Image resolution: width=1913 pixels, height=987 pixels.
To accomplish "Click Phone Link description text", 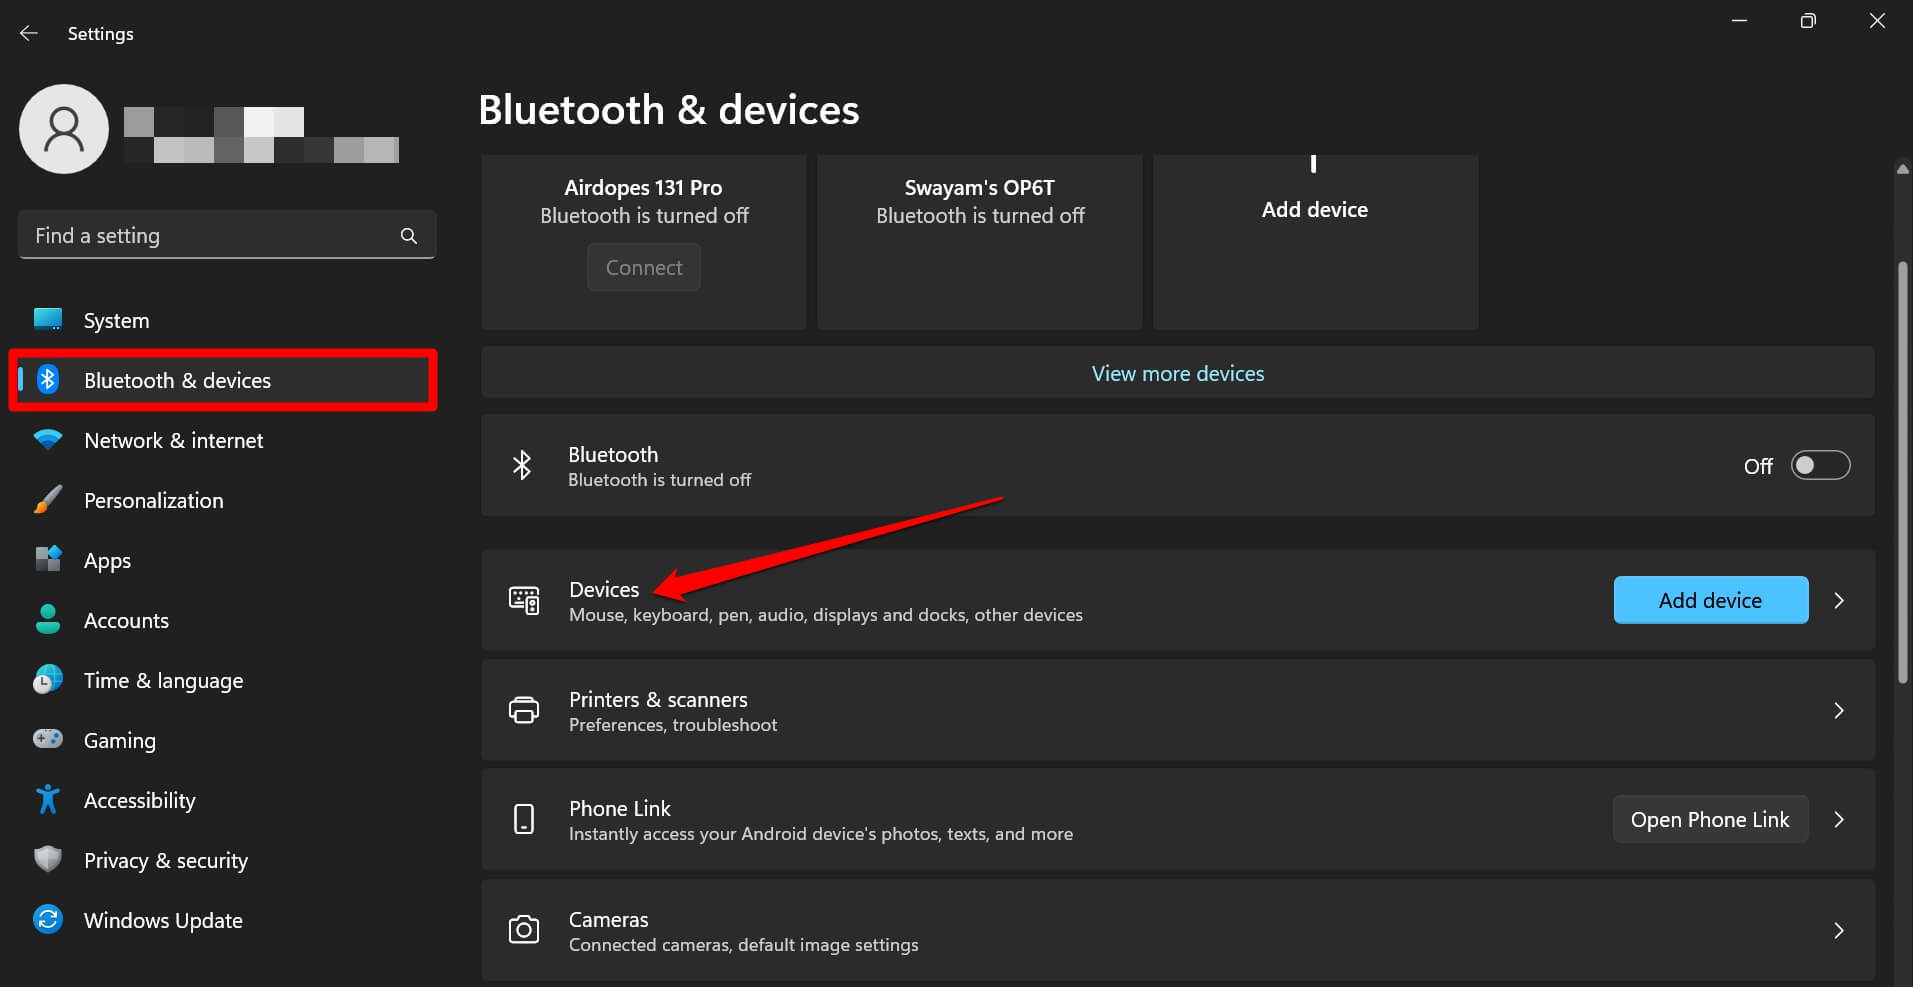I will point(820,834).
